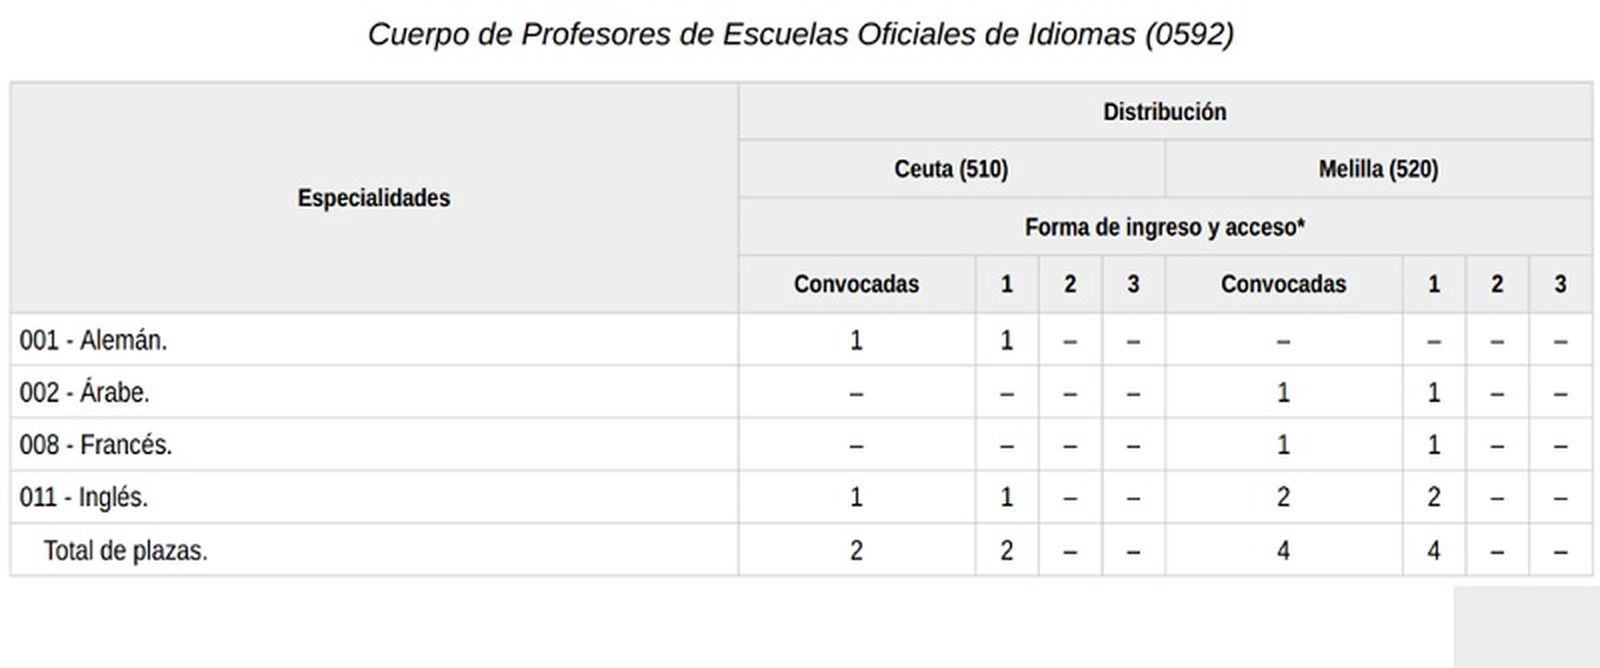Click the Convocadas header under Ceuta
This screenshot has height=668, width=1600.
(x=856, y=284)
